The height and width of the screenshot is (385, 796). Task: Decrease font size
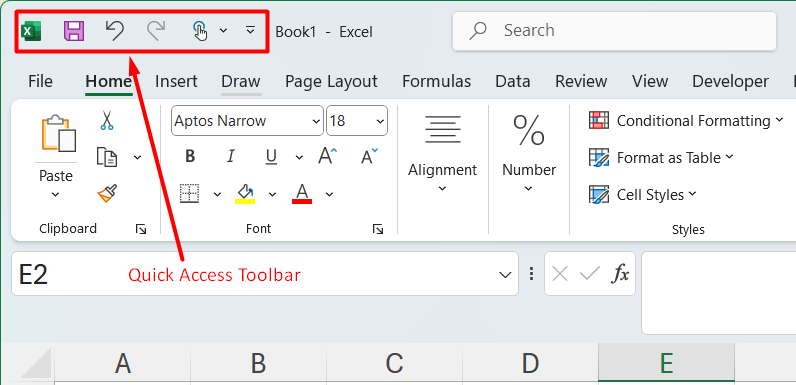pyautogui.click(x=369, y=156)
